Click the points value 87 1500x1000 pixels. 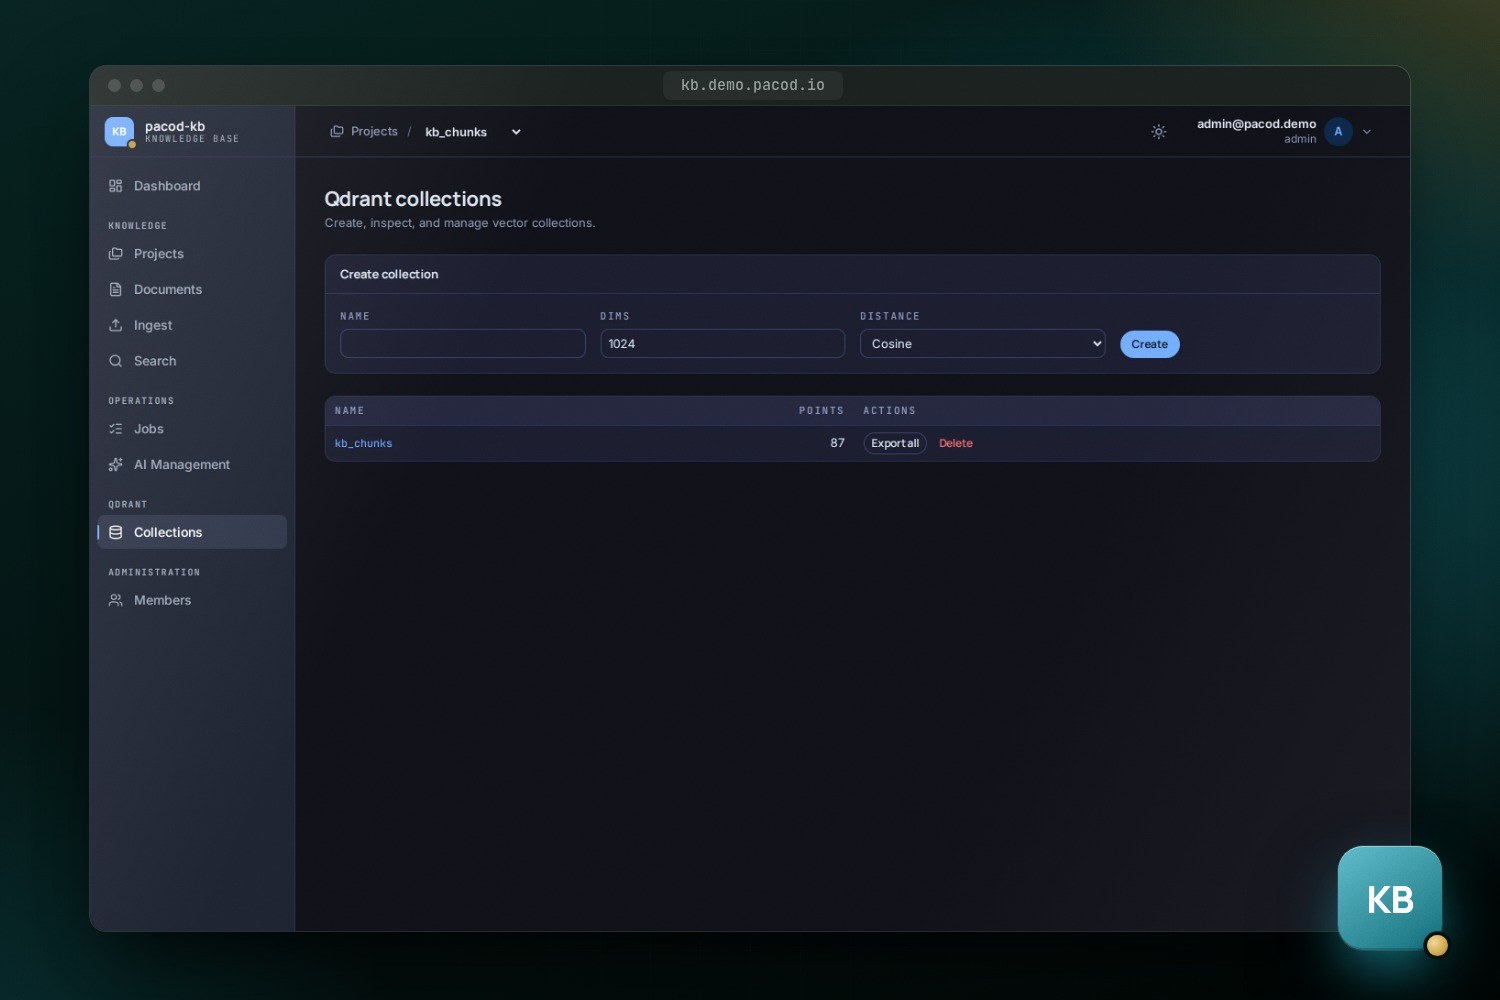(x=837, y=444)
